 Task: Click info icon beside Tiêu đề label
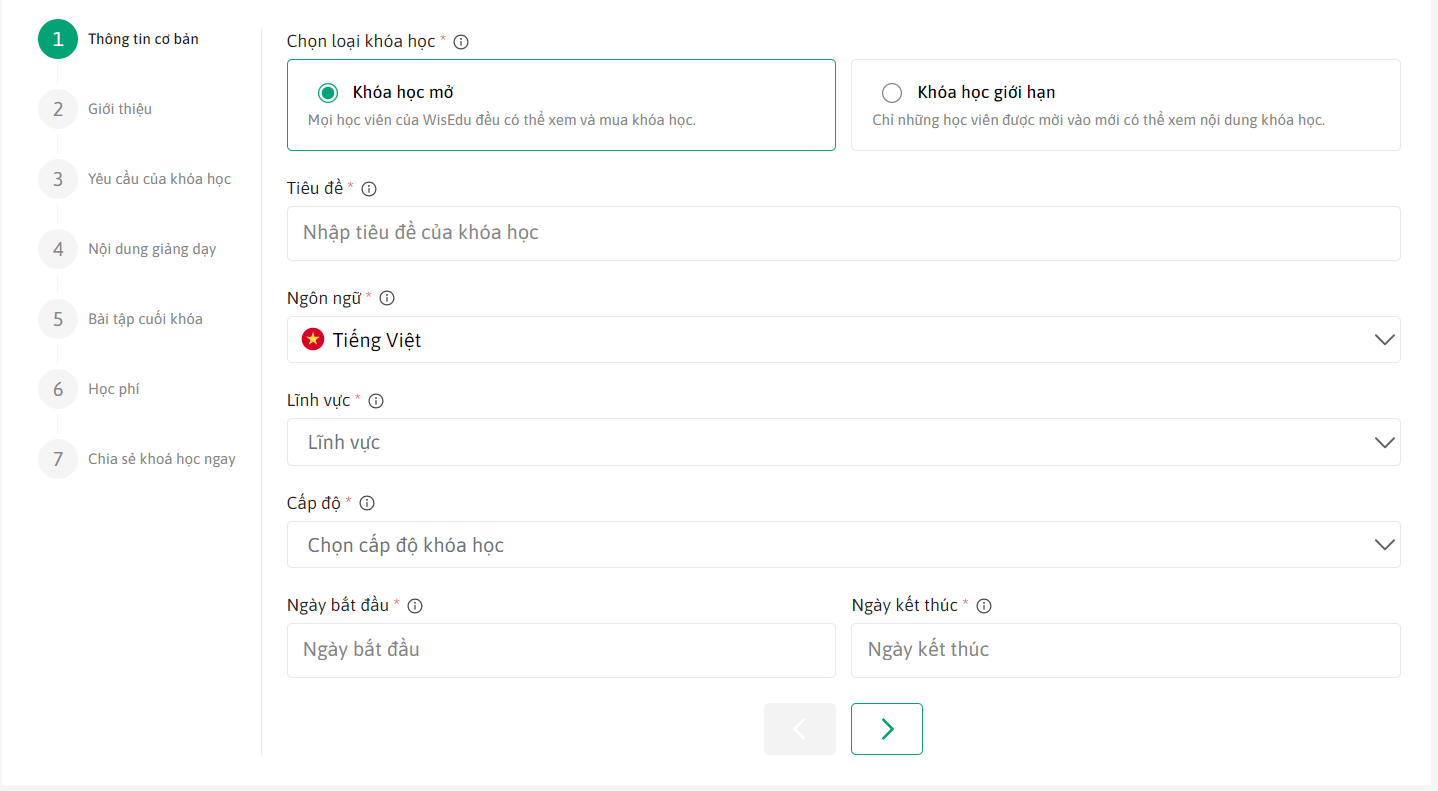pyautogui.click(x=369, y=189)
